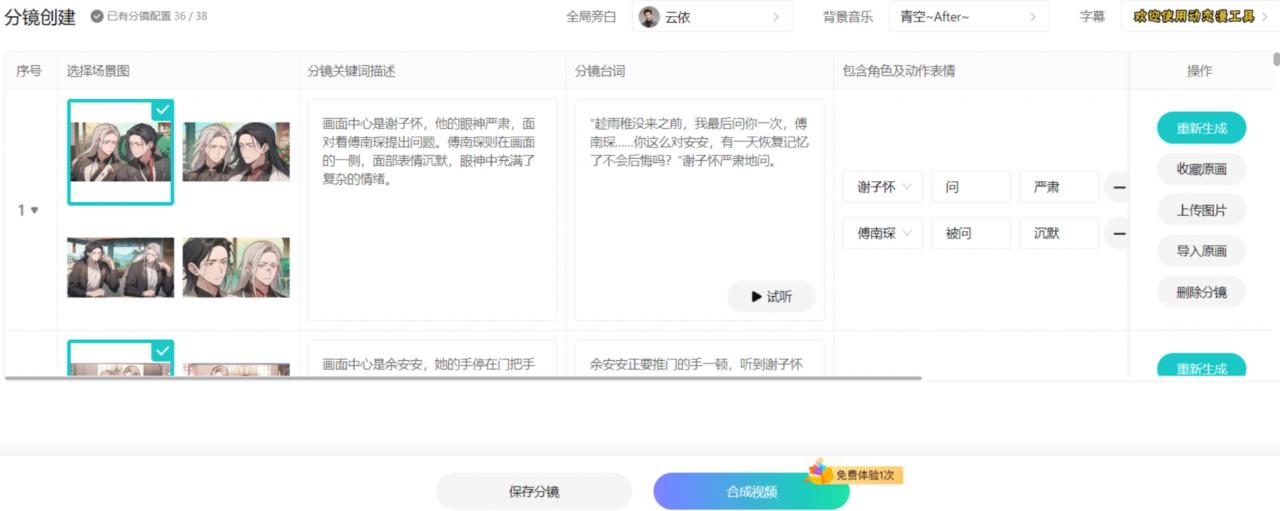Click the horizontal scrollbar under the table
This screenshot has width=1280, height=511.
pyautogui.click(x=463, y=378)
